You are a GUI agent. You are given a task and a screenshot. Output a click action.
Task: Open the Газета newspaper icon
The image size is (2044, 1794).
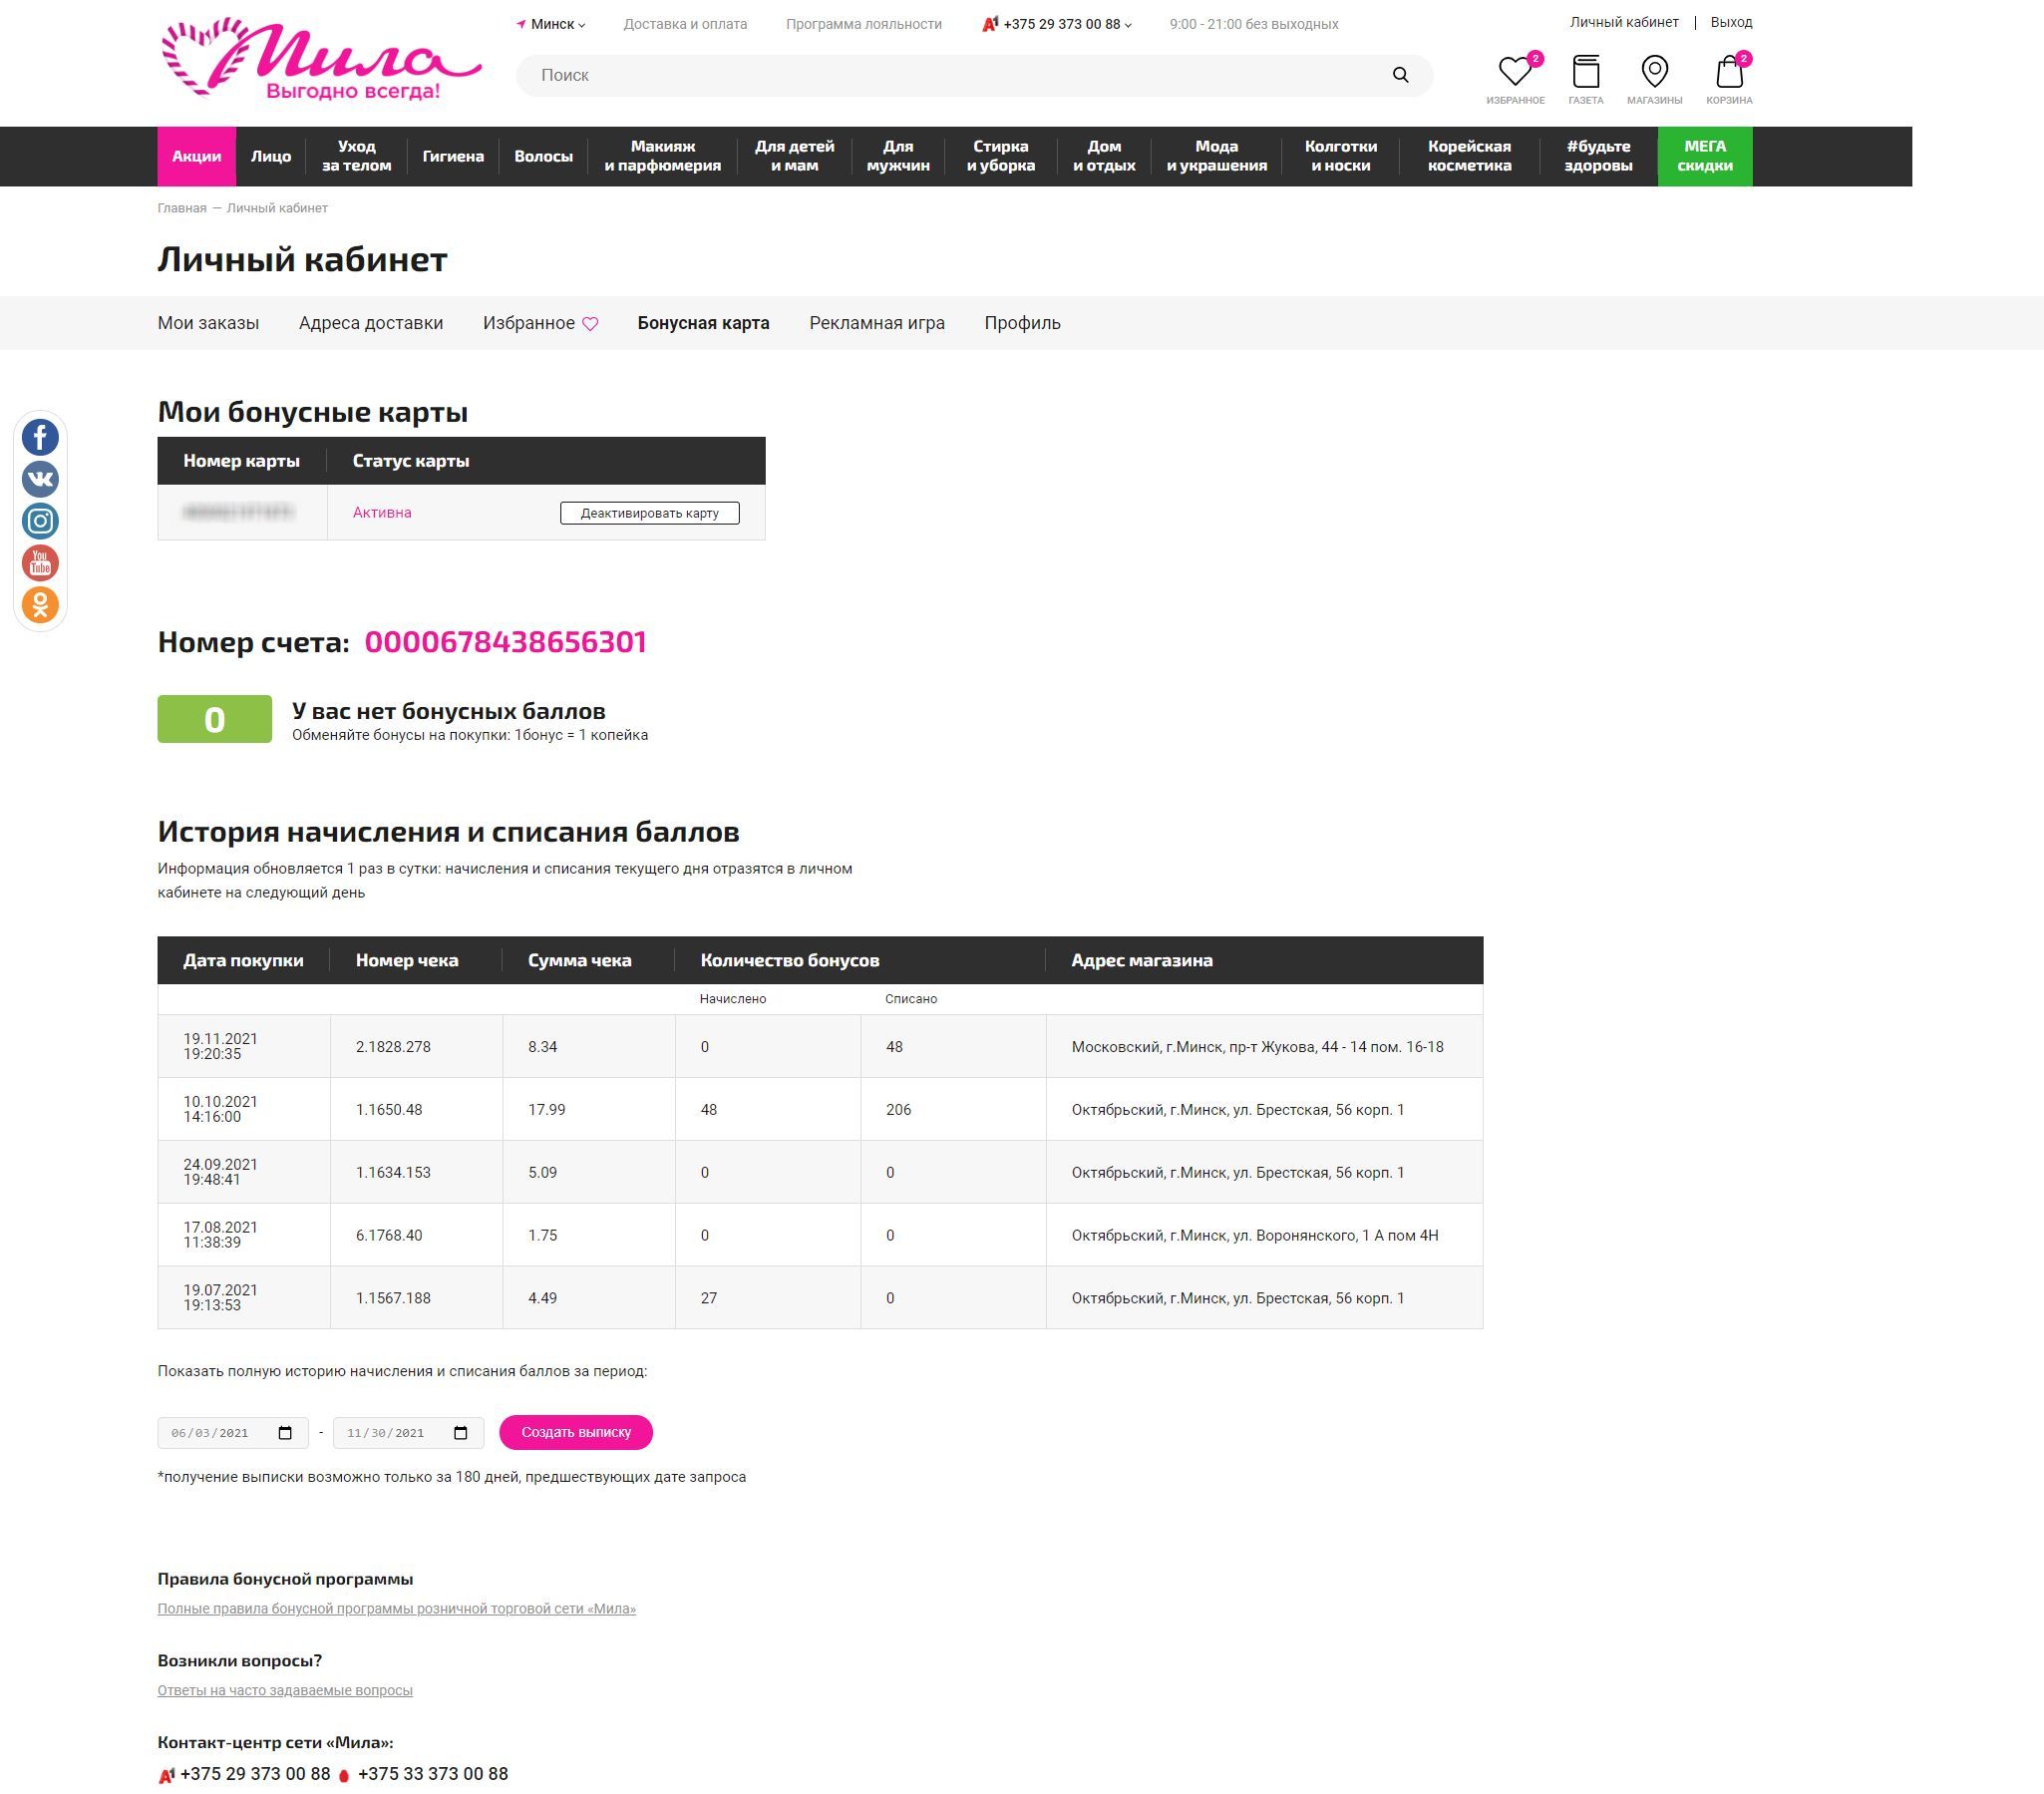click(1585, 72)
